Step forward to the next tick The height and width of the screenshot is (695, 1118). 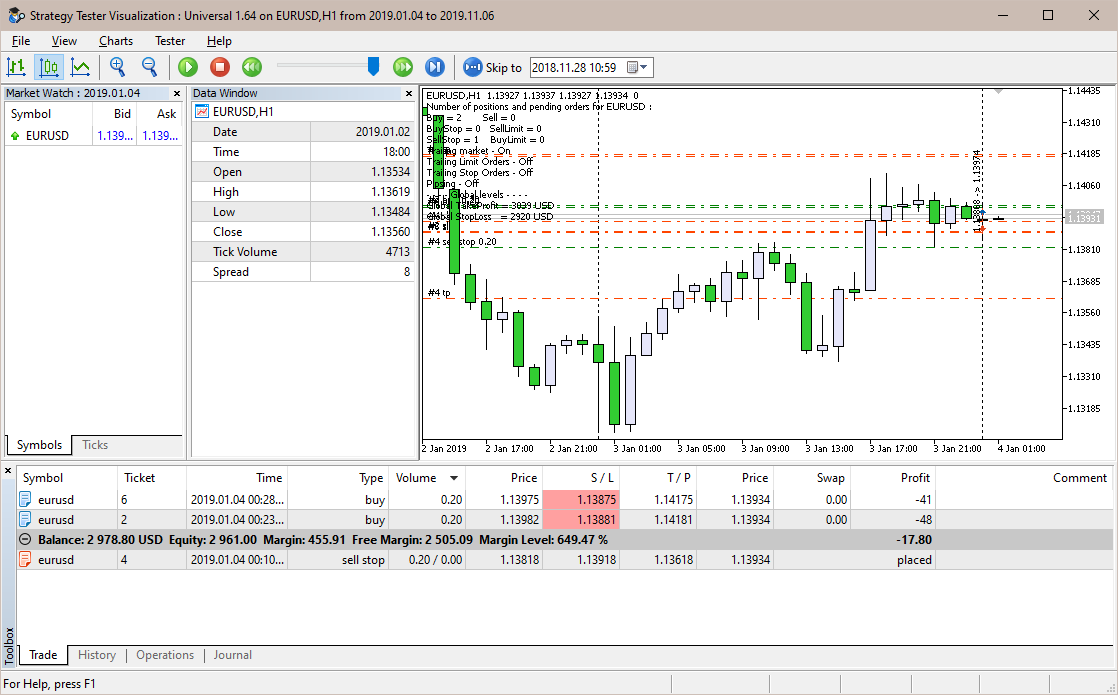pos(434,67)
